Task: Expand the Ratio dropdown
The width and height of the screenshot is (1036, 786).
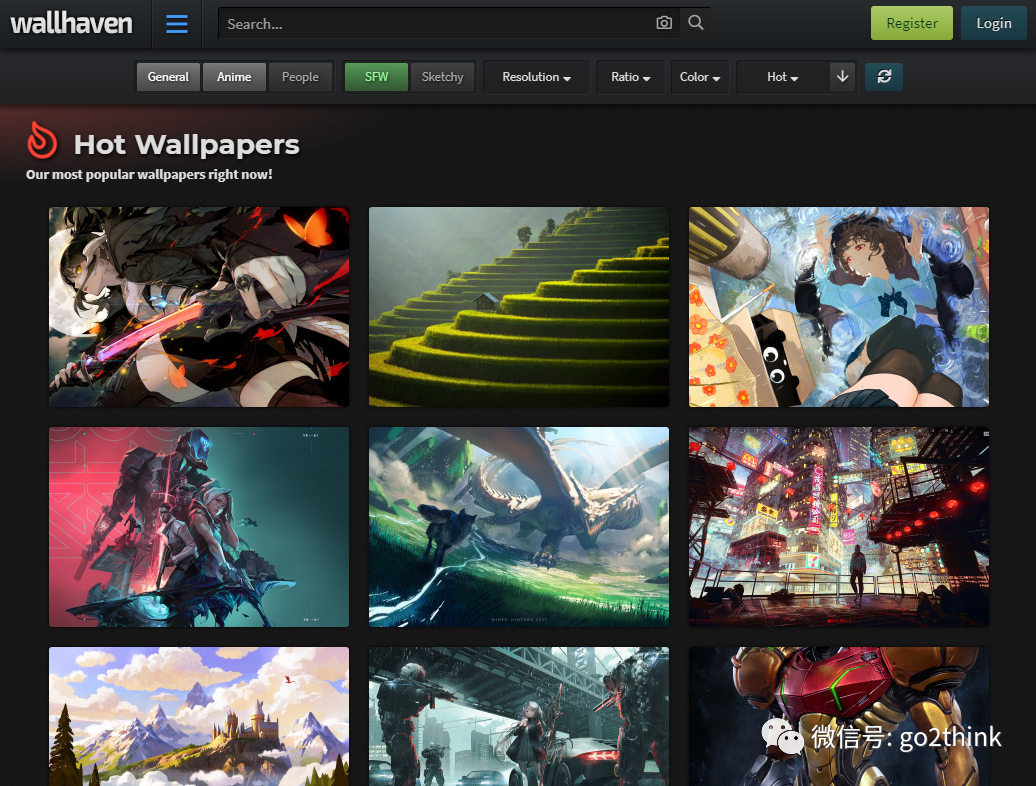Action: [x=630, y=77]
